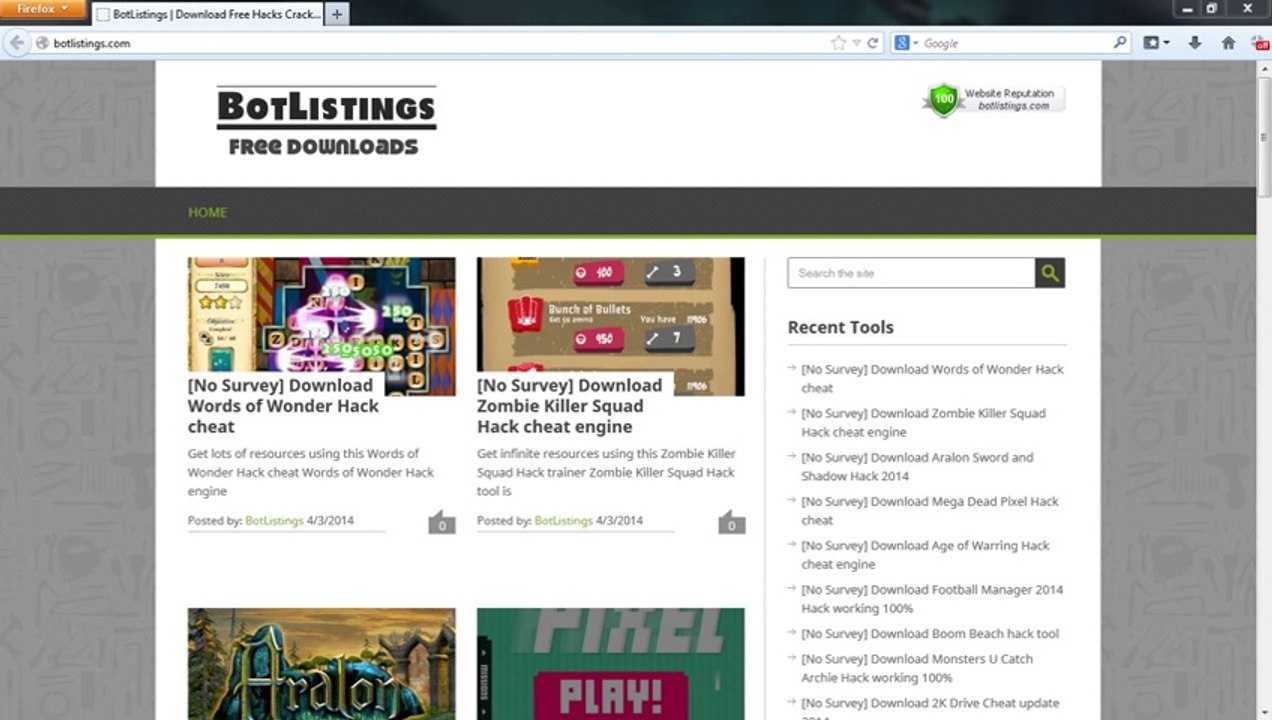Open the Aralon game thumbnail
This screenshot has height=720, width=1272.
point(321,664)
